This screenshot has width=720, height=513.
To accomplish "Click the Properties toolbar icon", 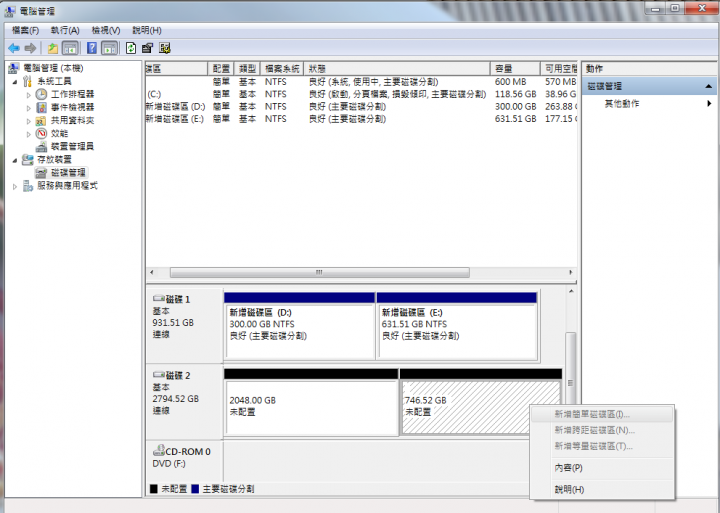I will (x=147, y=48).
